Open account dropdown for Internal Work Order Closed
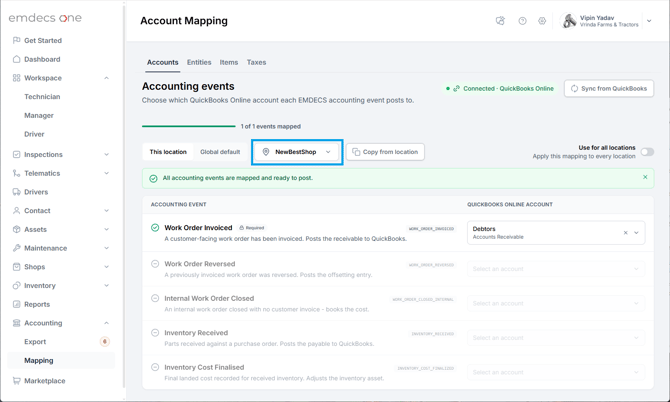The width and height of the screenshot is (670, 402). point(556,303)
